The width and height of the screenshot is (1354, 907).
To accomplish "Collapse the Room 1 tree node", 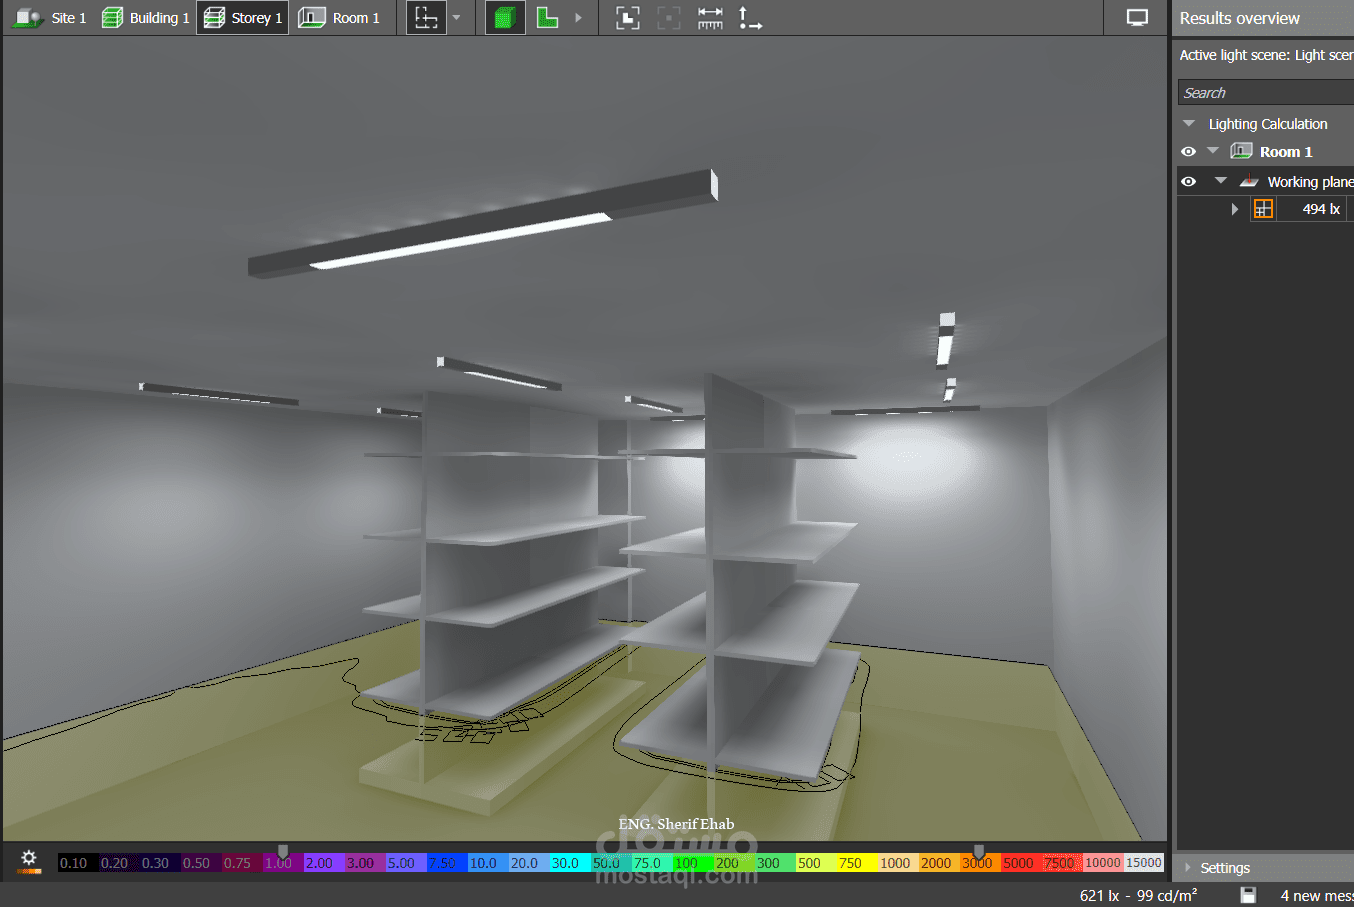I will [1213, 151].
